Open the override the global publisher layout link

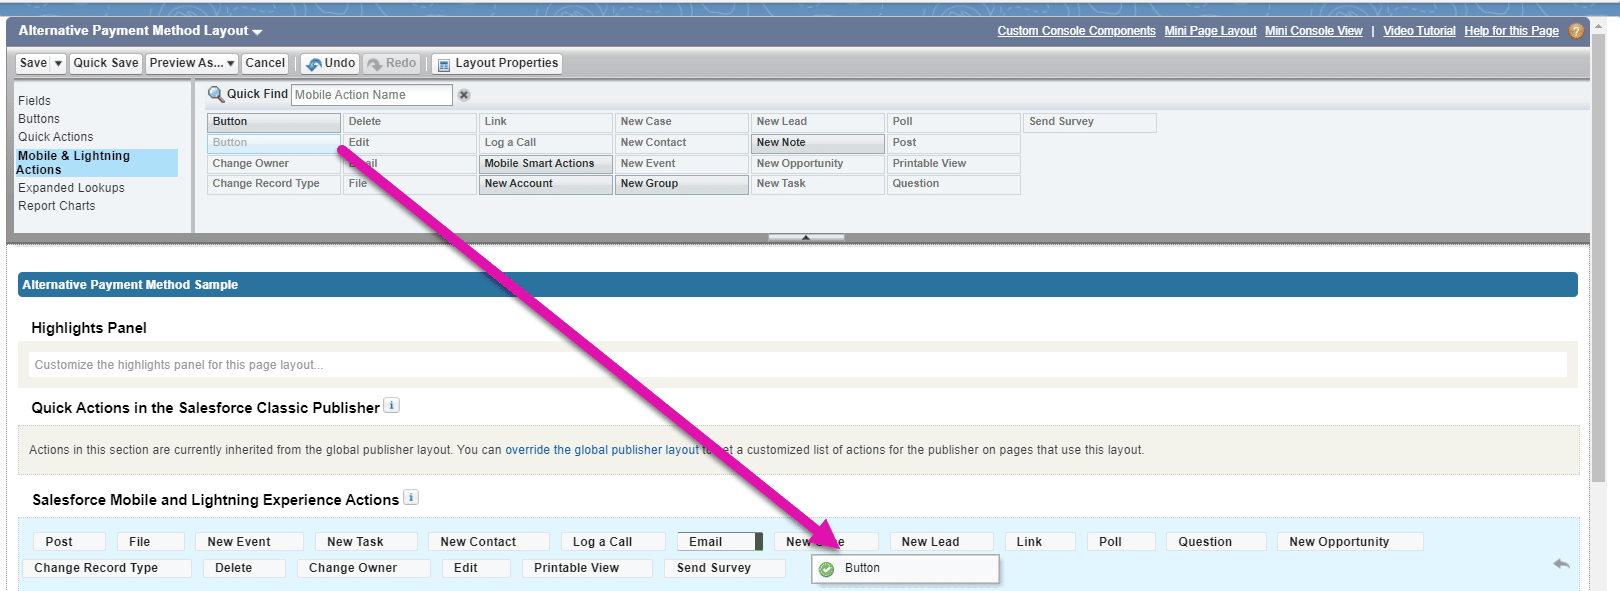[602, 450]
